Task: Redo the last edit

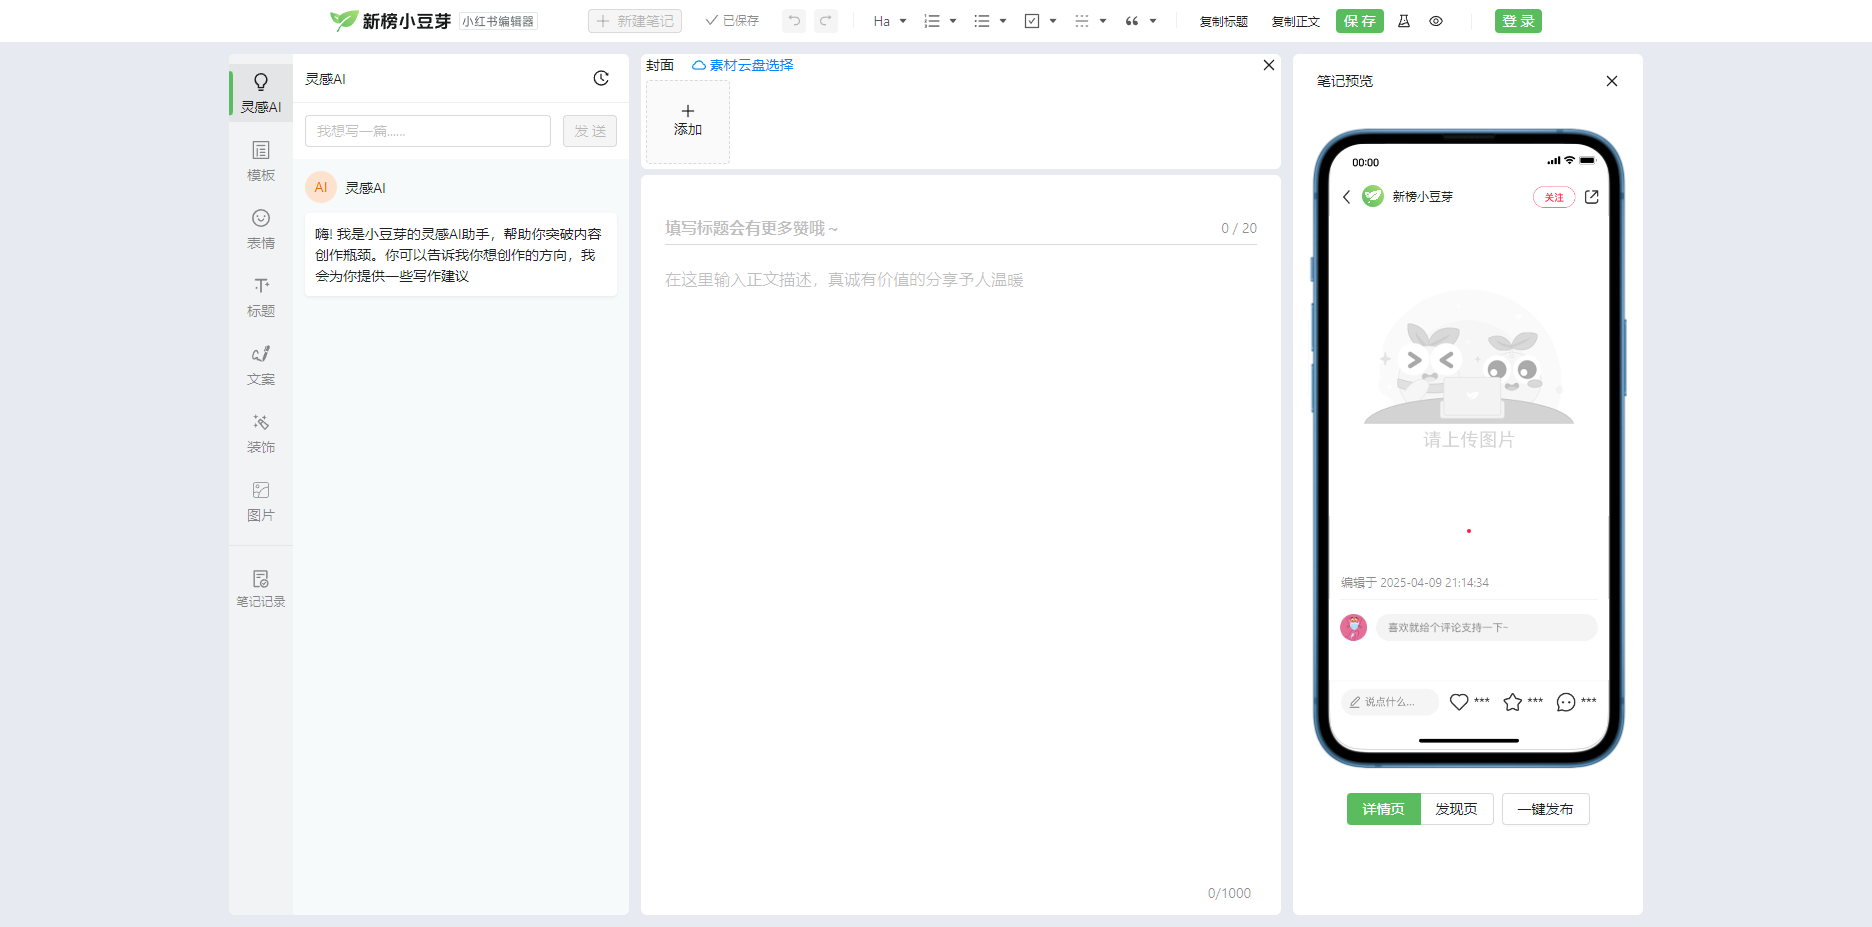Action: (826, 21)
